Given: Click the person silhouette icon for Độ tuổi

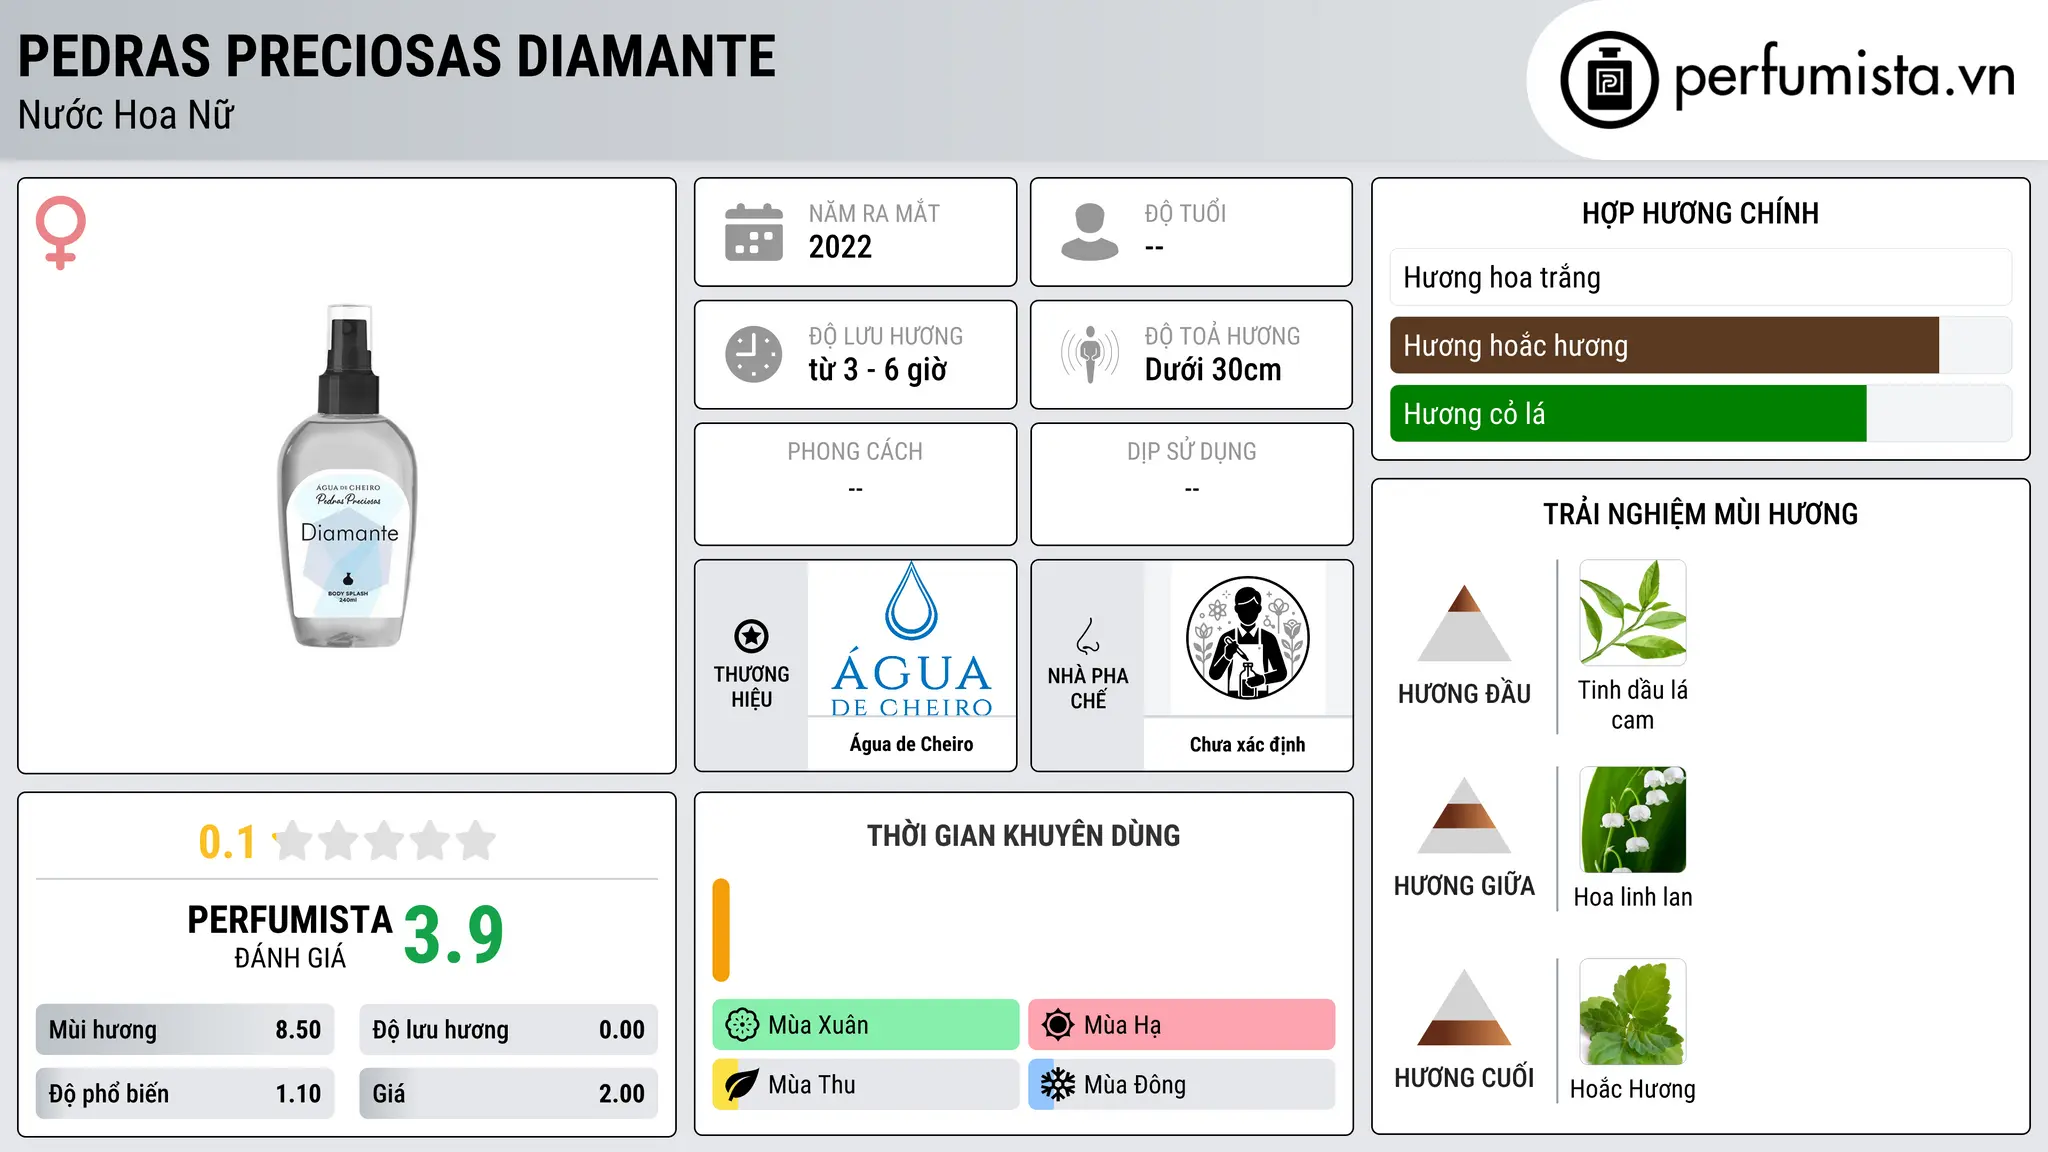Looking at the screenshot, I should [x=1090, y=232].
